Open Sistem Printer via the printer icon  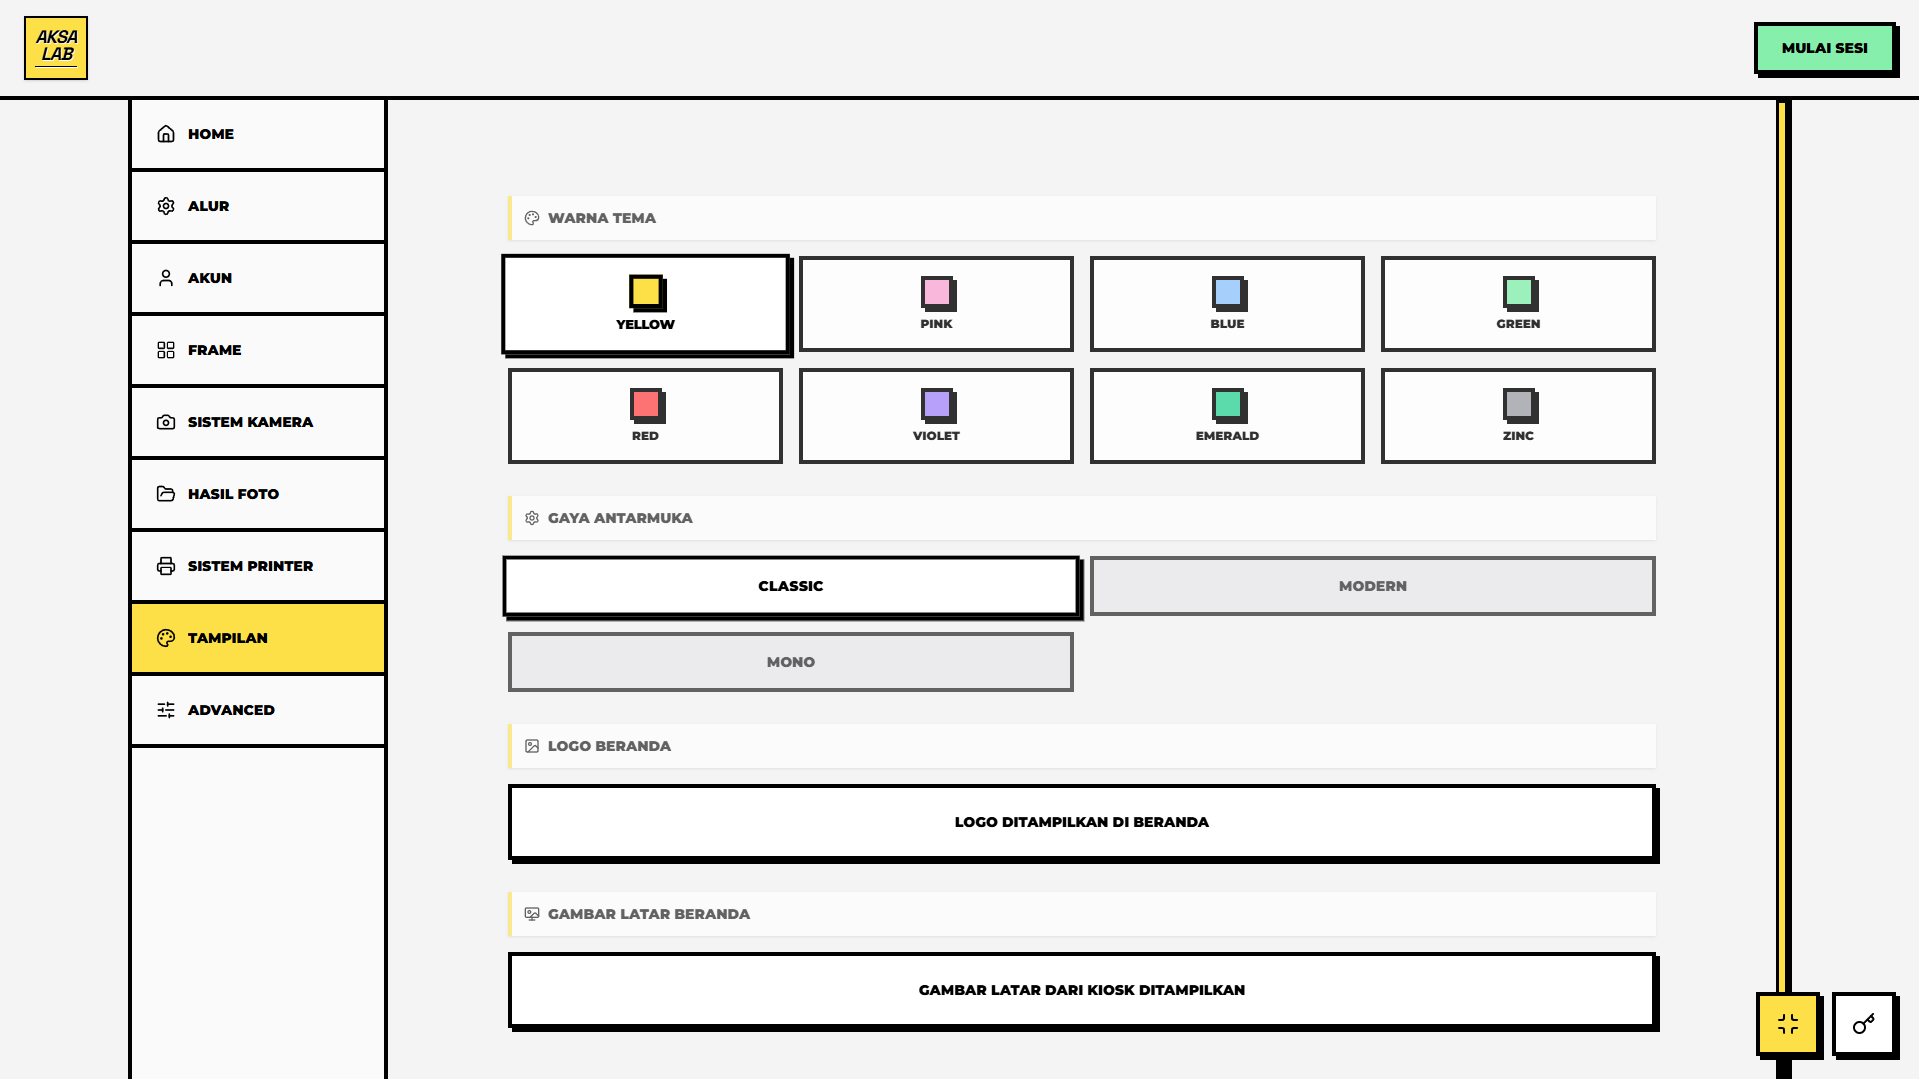point(166,566)
